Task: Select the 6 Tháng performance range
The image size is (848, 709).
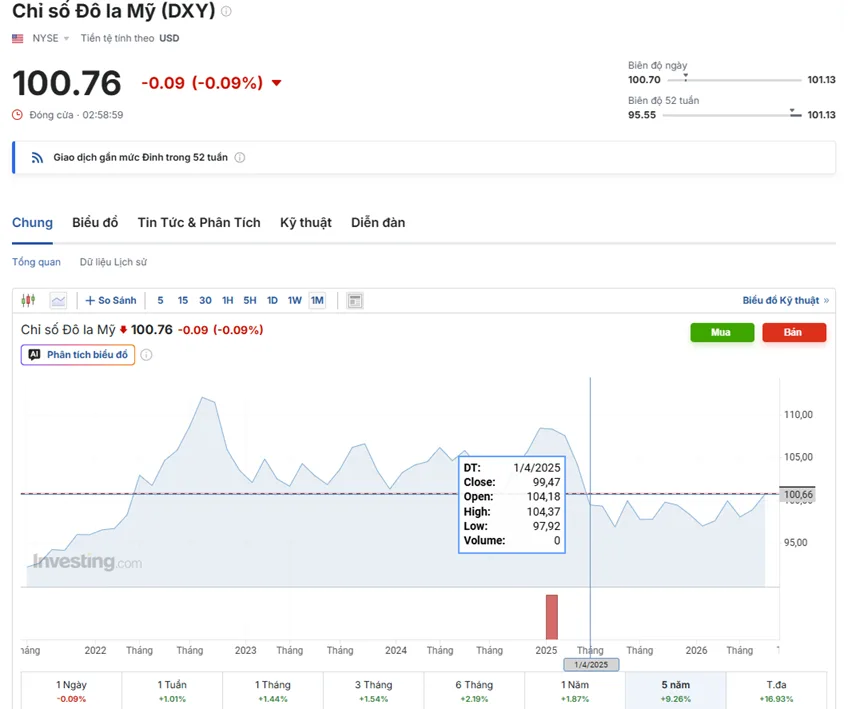Action: click(474, 691)
